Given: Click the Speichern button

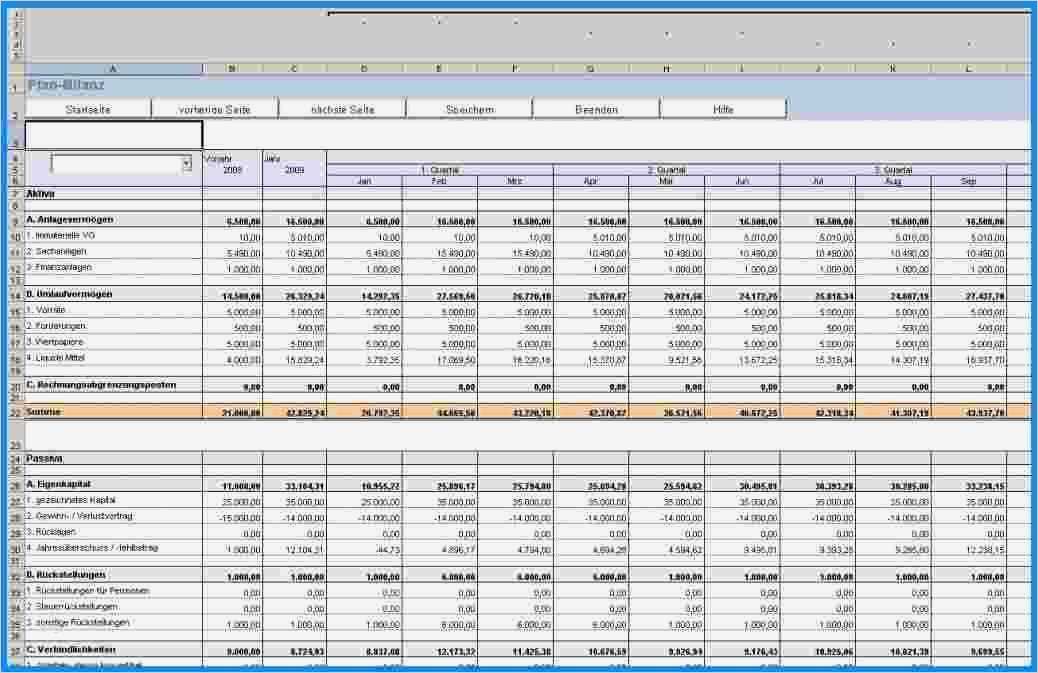Looking at the screenshot, I should tap(469, 108).
